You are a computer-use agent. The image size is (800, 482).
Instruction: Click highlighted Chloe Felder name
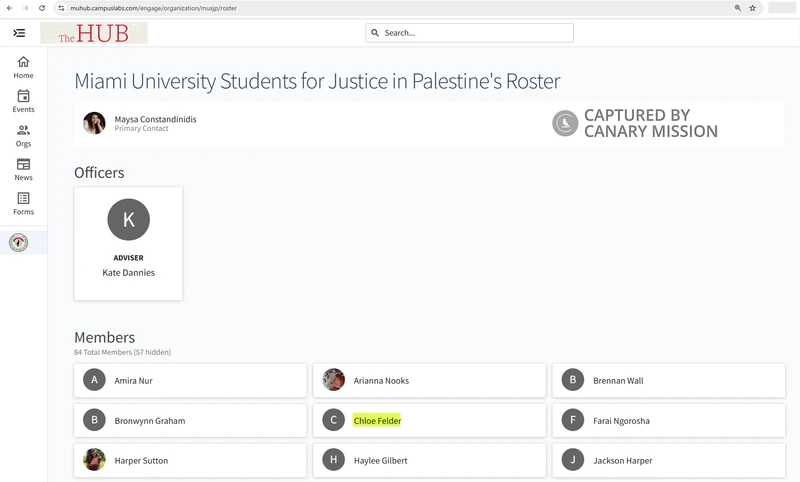coord(377,420)
